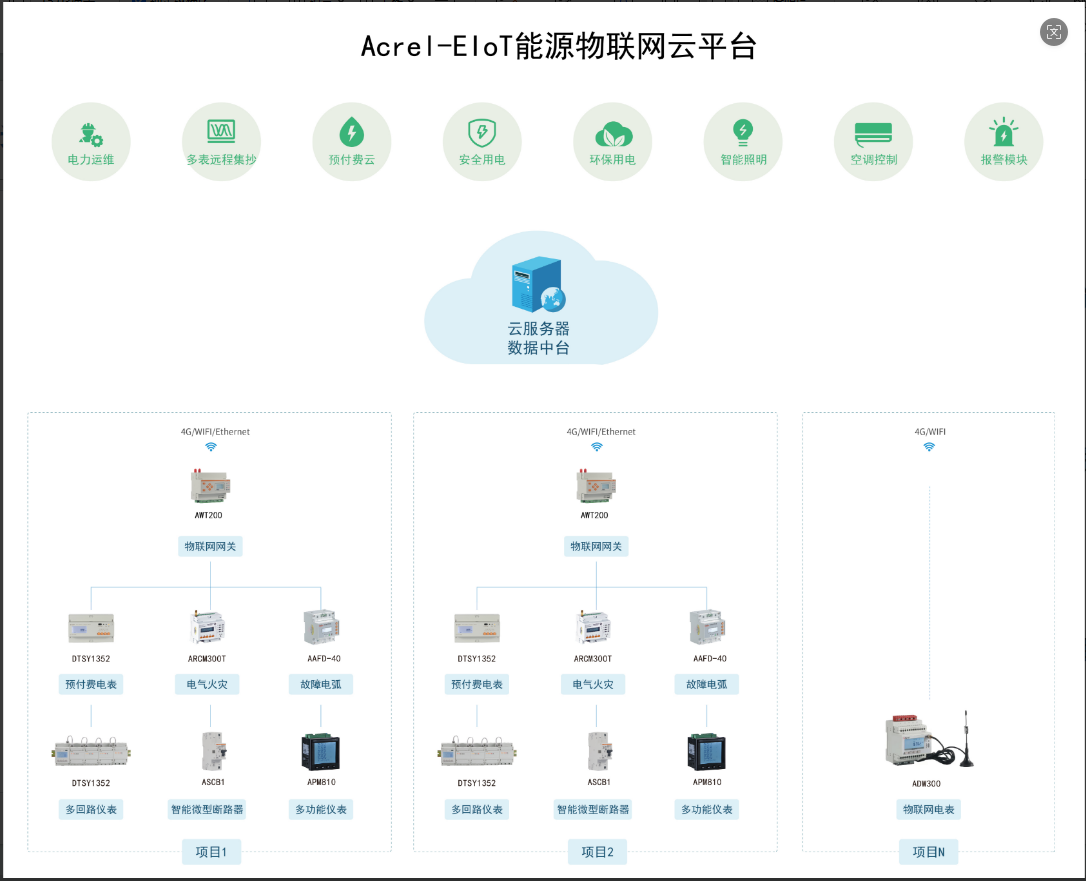This screenshot has width=1086, height=881.
Task: Select the 物联网电表 label under ADW300
Action: click(x=928, y=809)
